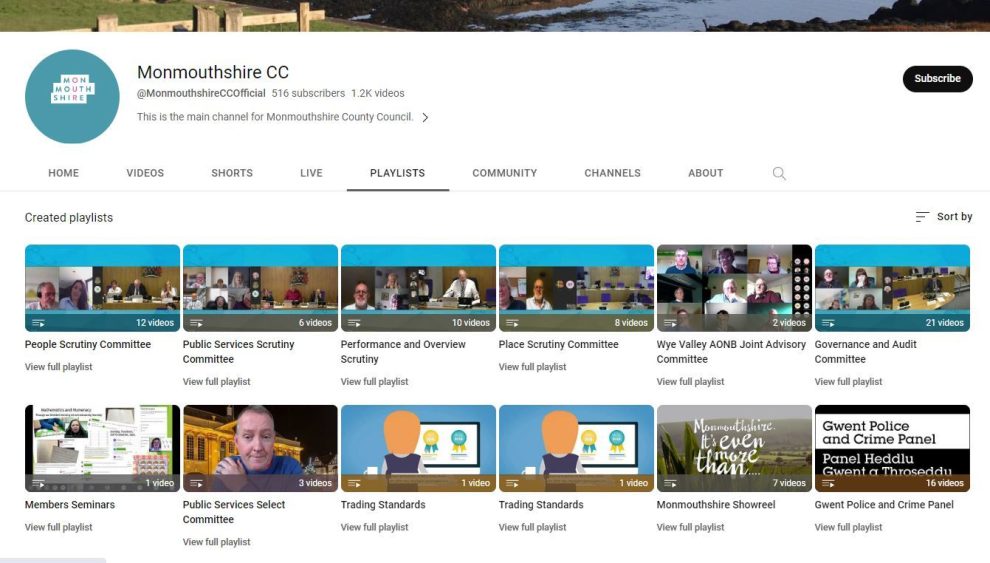Image resolution: width=990 pixels, height=563 pixels.
Task: Click the 1.2K videos count
Action: pyautogui.click(x=378, y=93)
